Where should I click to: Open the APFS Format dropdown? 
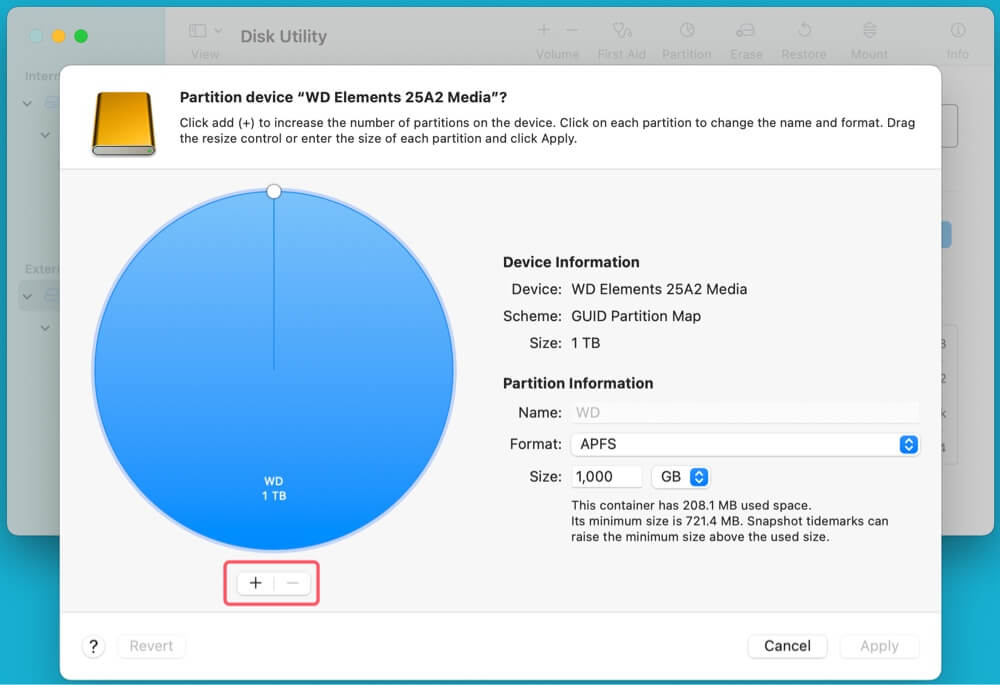744,444
